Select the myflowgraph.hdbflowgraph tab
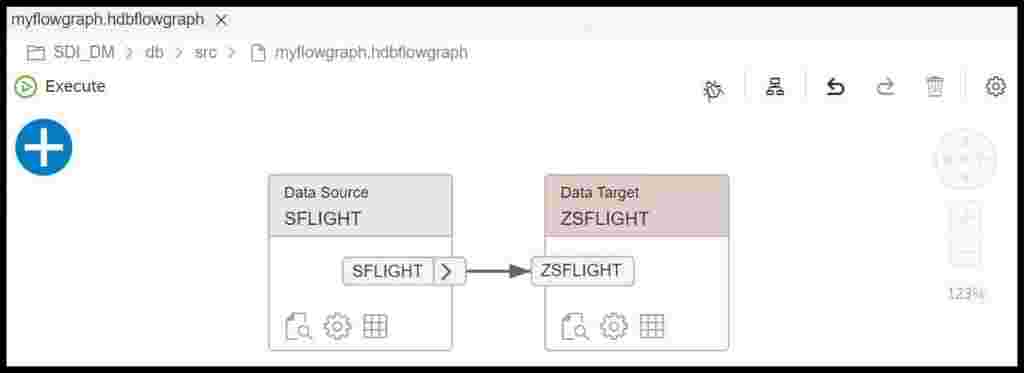 108,20
